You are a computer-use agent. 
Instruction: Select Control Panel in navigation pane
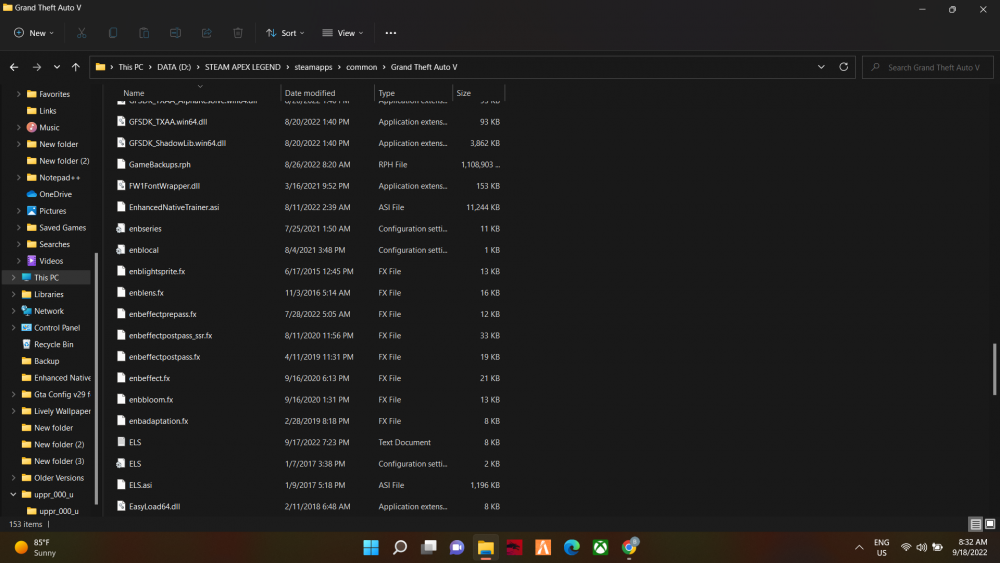tap(57, 328)
